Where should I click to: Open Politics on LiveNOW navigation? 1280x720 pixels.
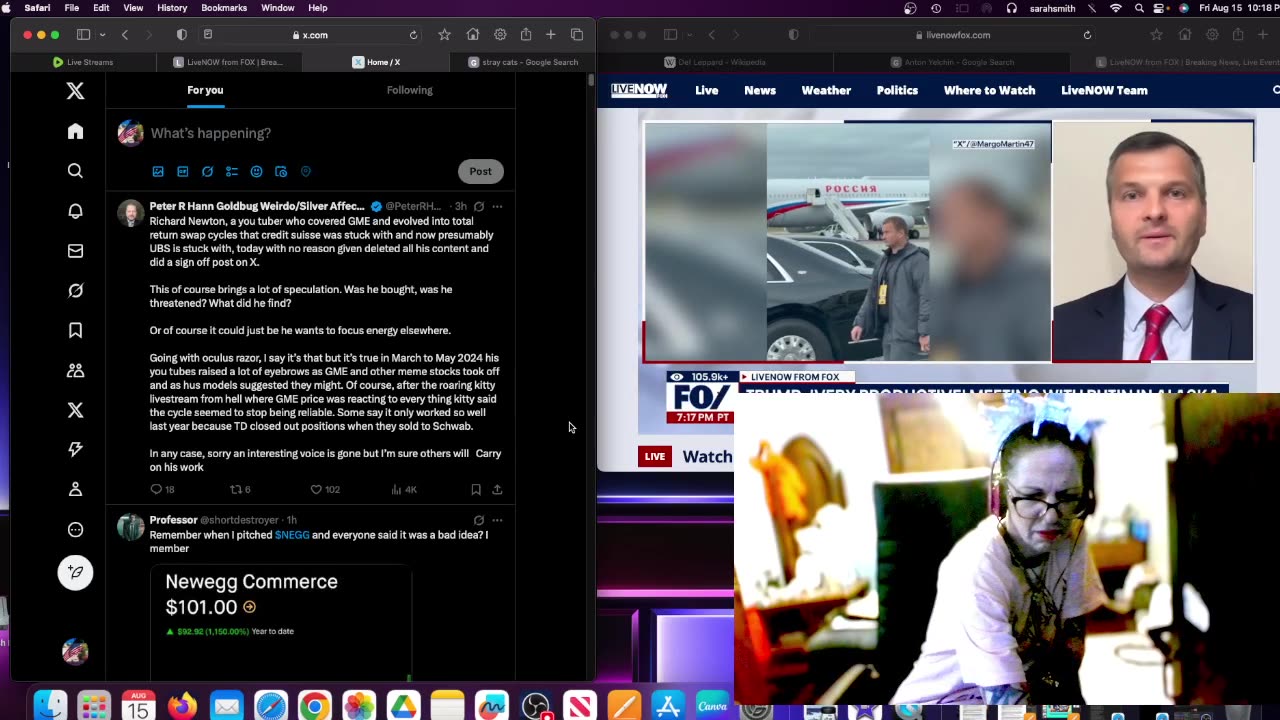pos(897,90)
